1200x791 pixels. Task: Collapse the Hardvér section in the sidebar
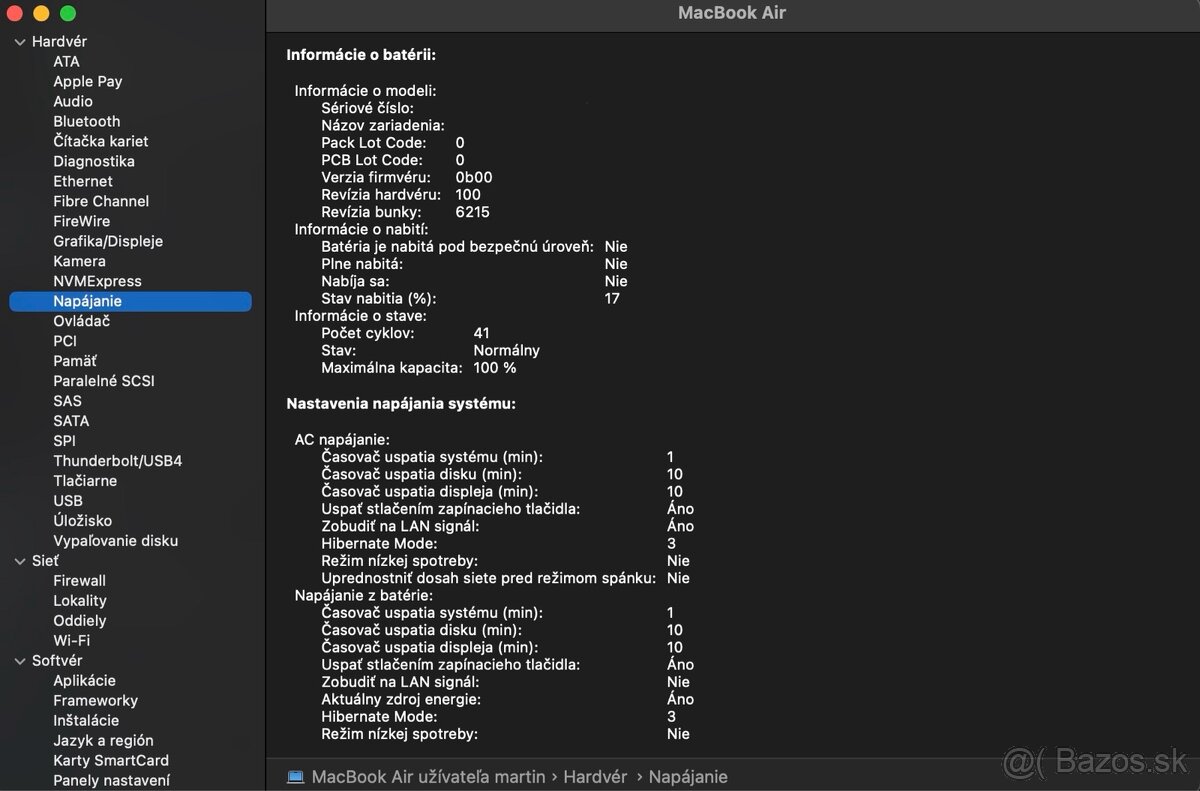click(20, 42)
